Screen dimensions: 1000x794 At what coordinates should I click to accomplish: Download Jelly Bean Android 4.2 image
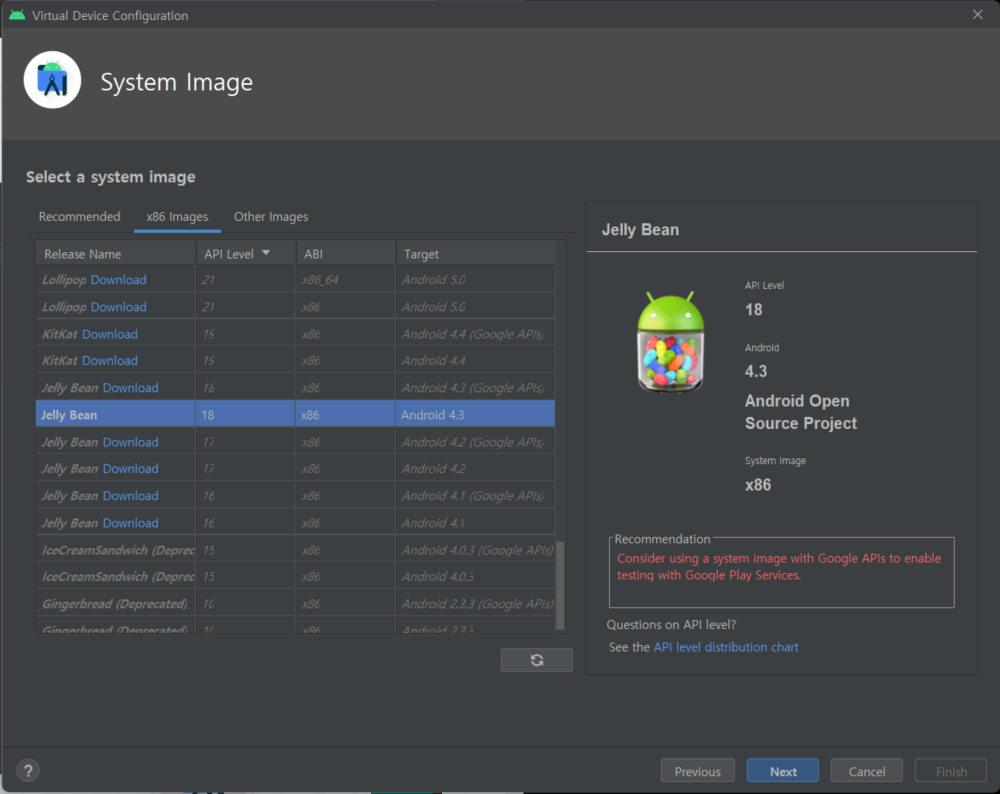pyautogui.click(x=131, y=469)
